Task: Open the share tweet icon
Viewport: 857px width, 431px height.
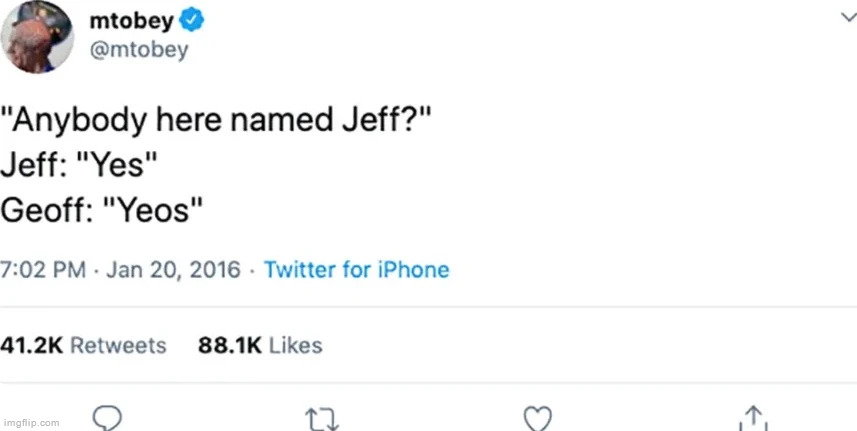Action: pos(753,416)
